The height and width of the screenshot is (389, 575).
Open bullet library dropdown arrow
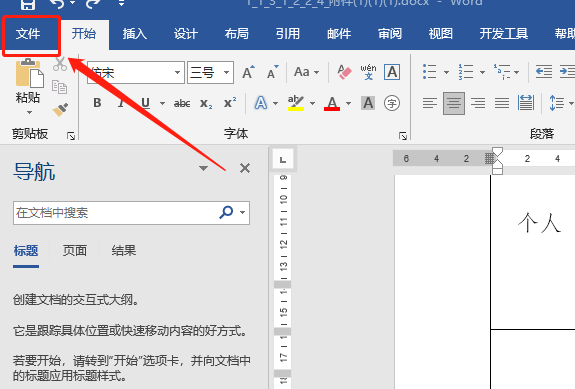click(x=446, y=72)
